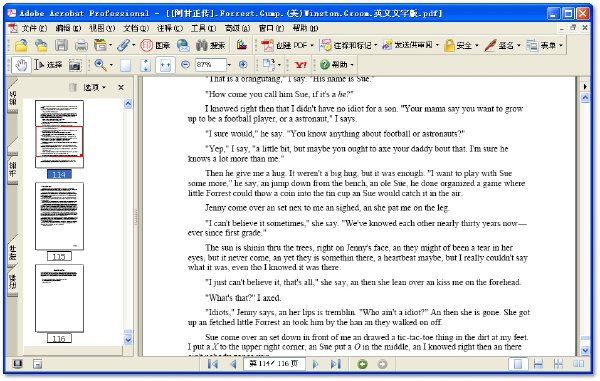This screenshot has width=600, height=381.
Task: Open the 87% zoom level dropdown
Action: [x=229, y=65]
